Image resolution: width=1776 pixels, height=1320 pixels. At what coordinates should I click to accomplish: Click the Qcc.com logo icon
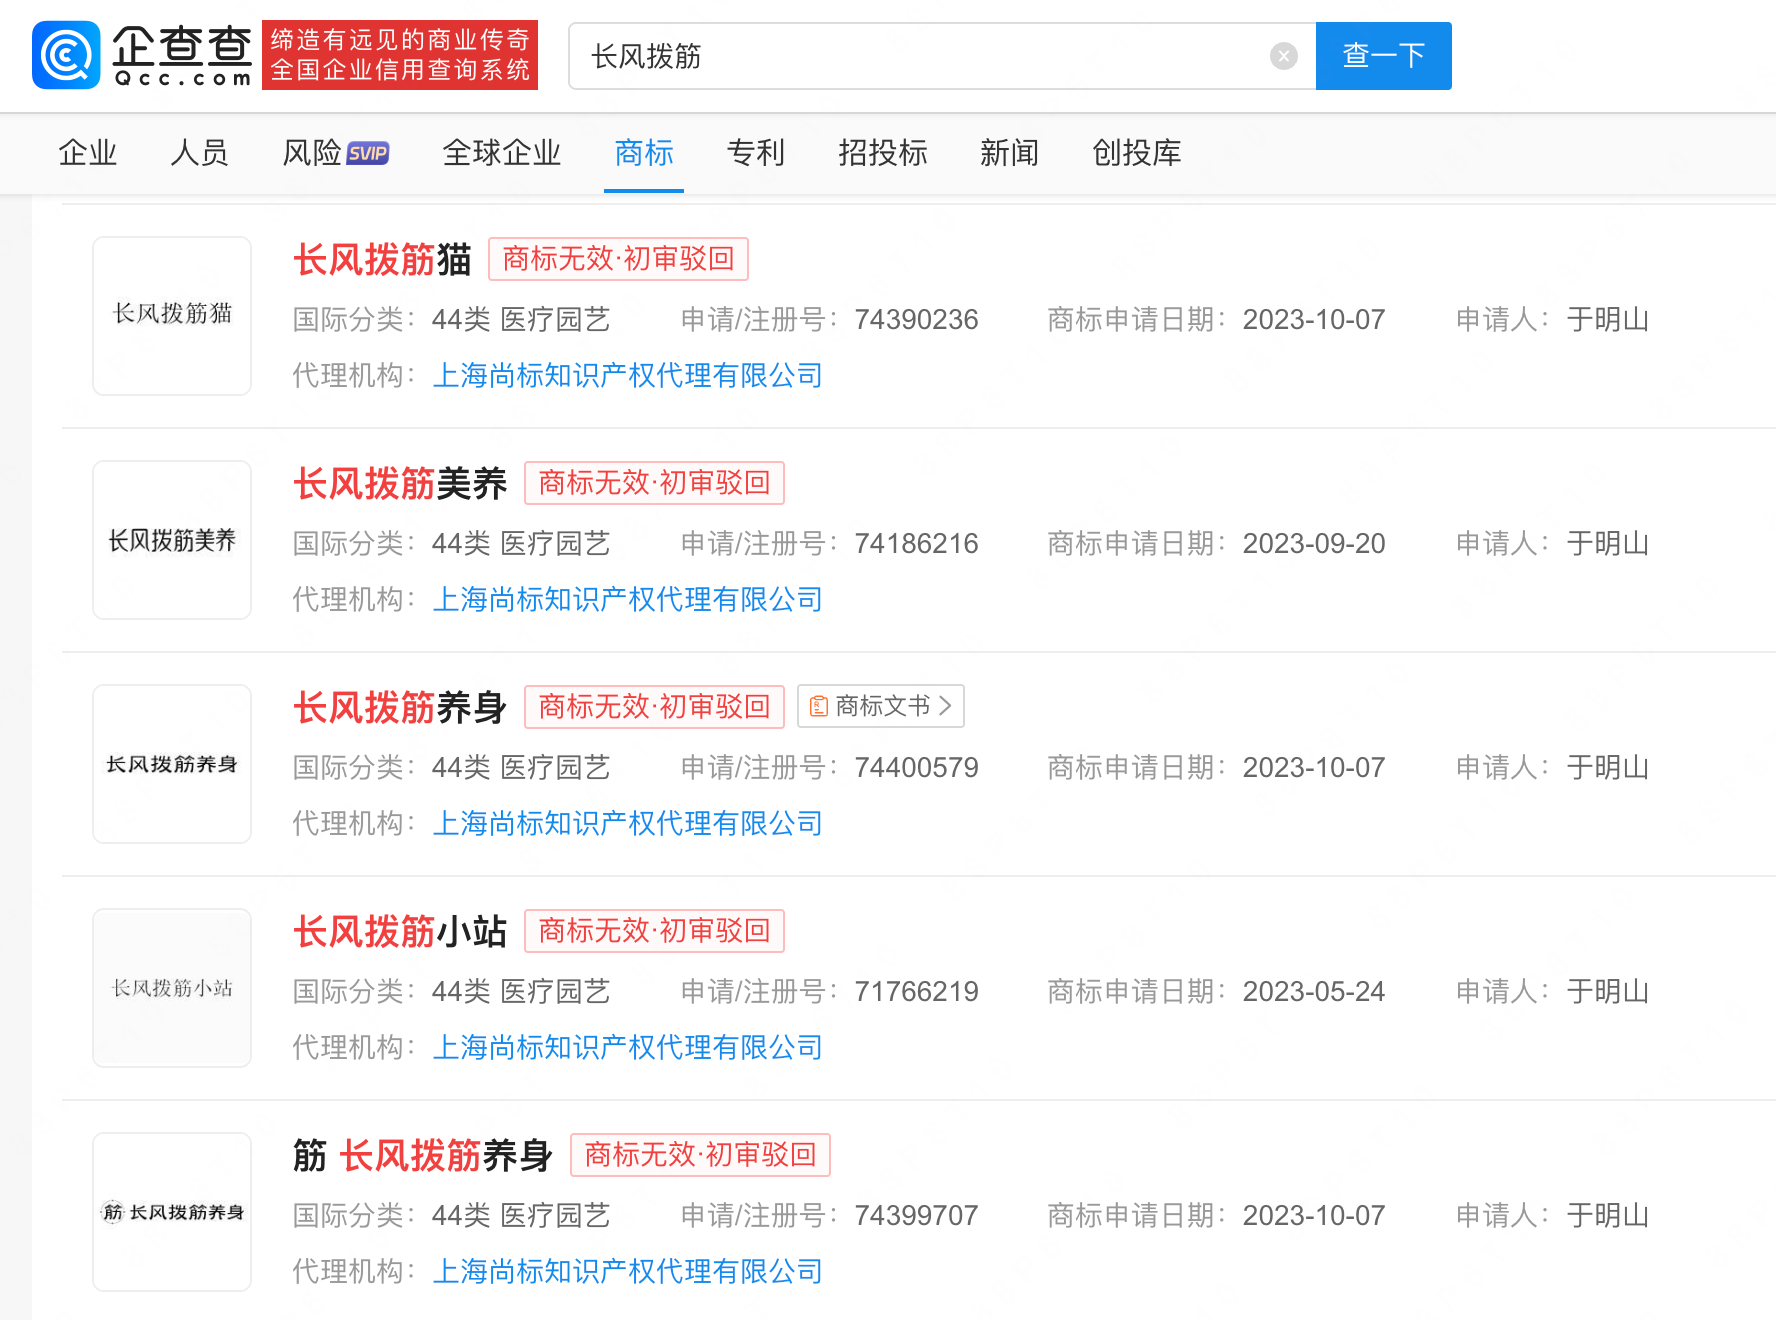66,55
